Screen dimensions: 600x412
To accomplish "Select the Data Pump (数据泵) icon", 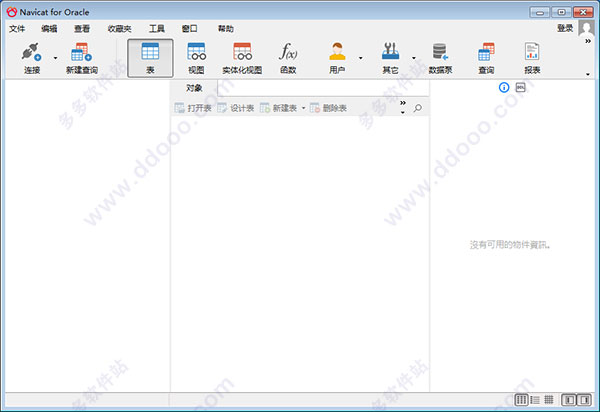I will point(440,58).
